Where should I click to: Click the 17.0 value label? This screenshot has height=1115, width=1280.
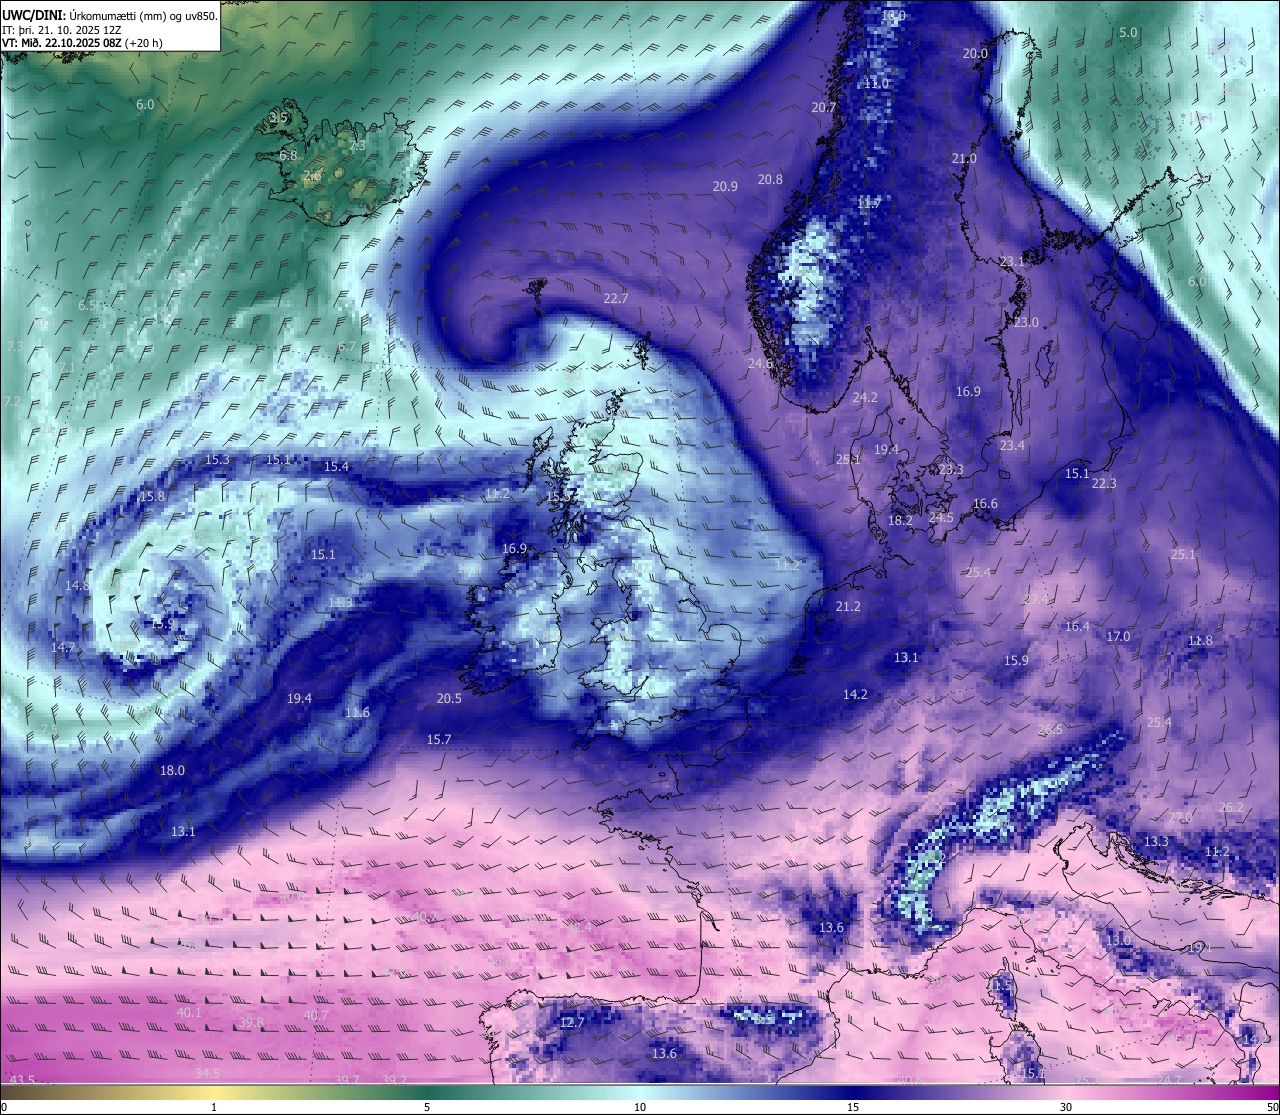click(x=1118, y=636)
